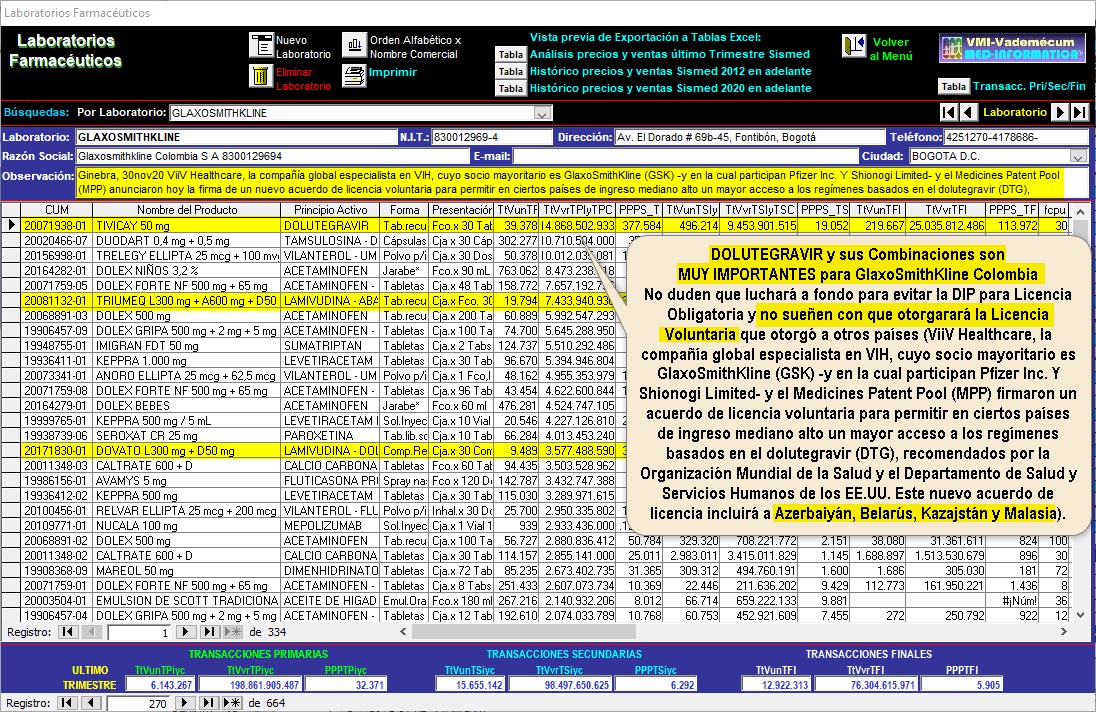1096x712 pixels.
Task: Click the Volver al Menú door icon
Action: point(853,47)
